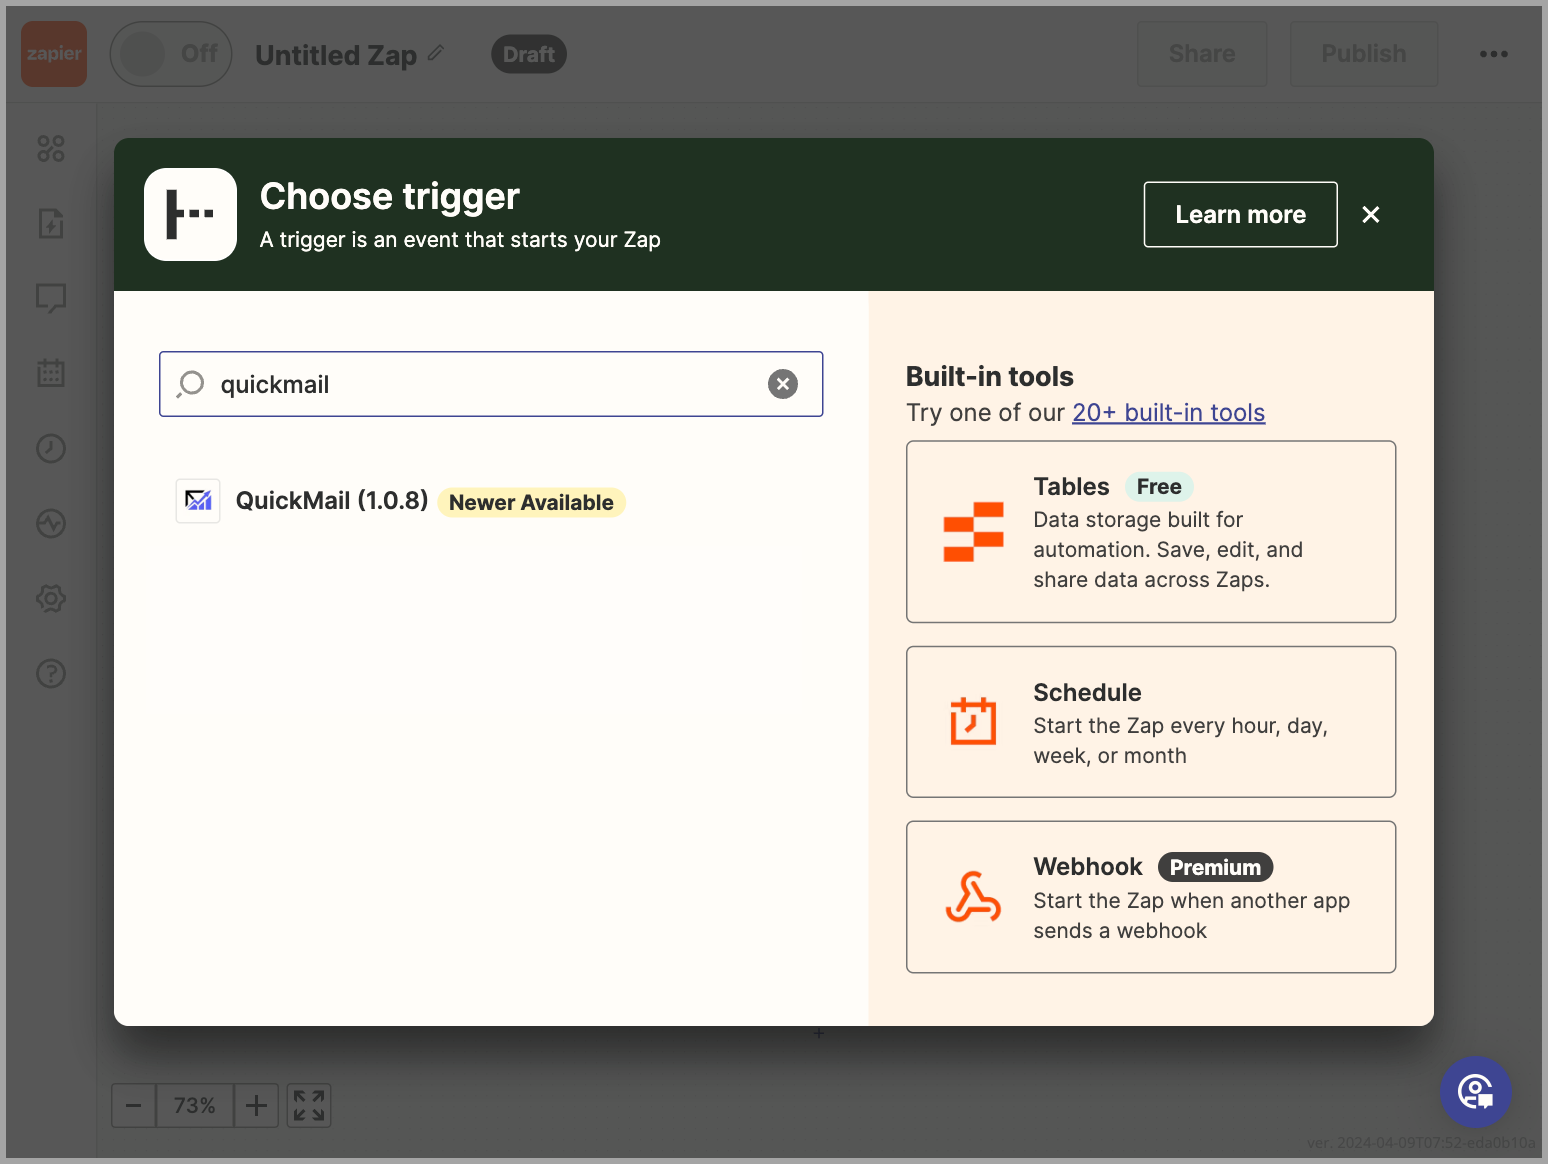The height and width of the screenshot is (1164, 1548).
Task: Click the Premium badge on Webhook
Action: [1216, 867]
